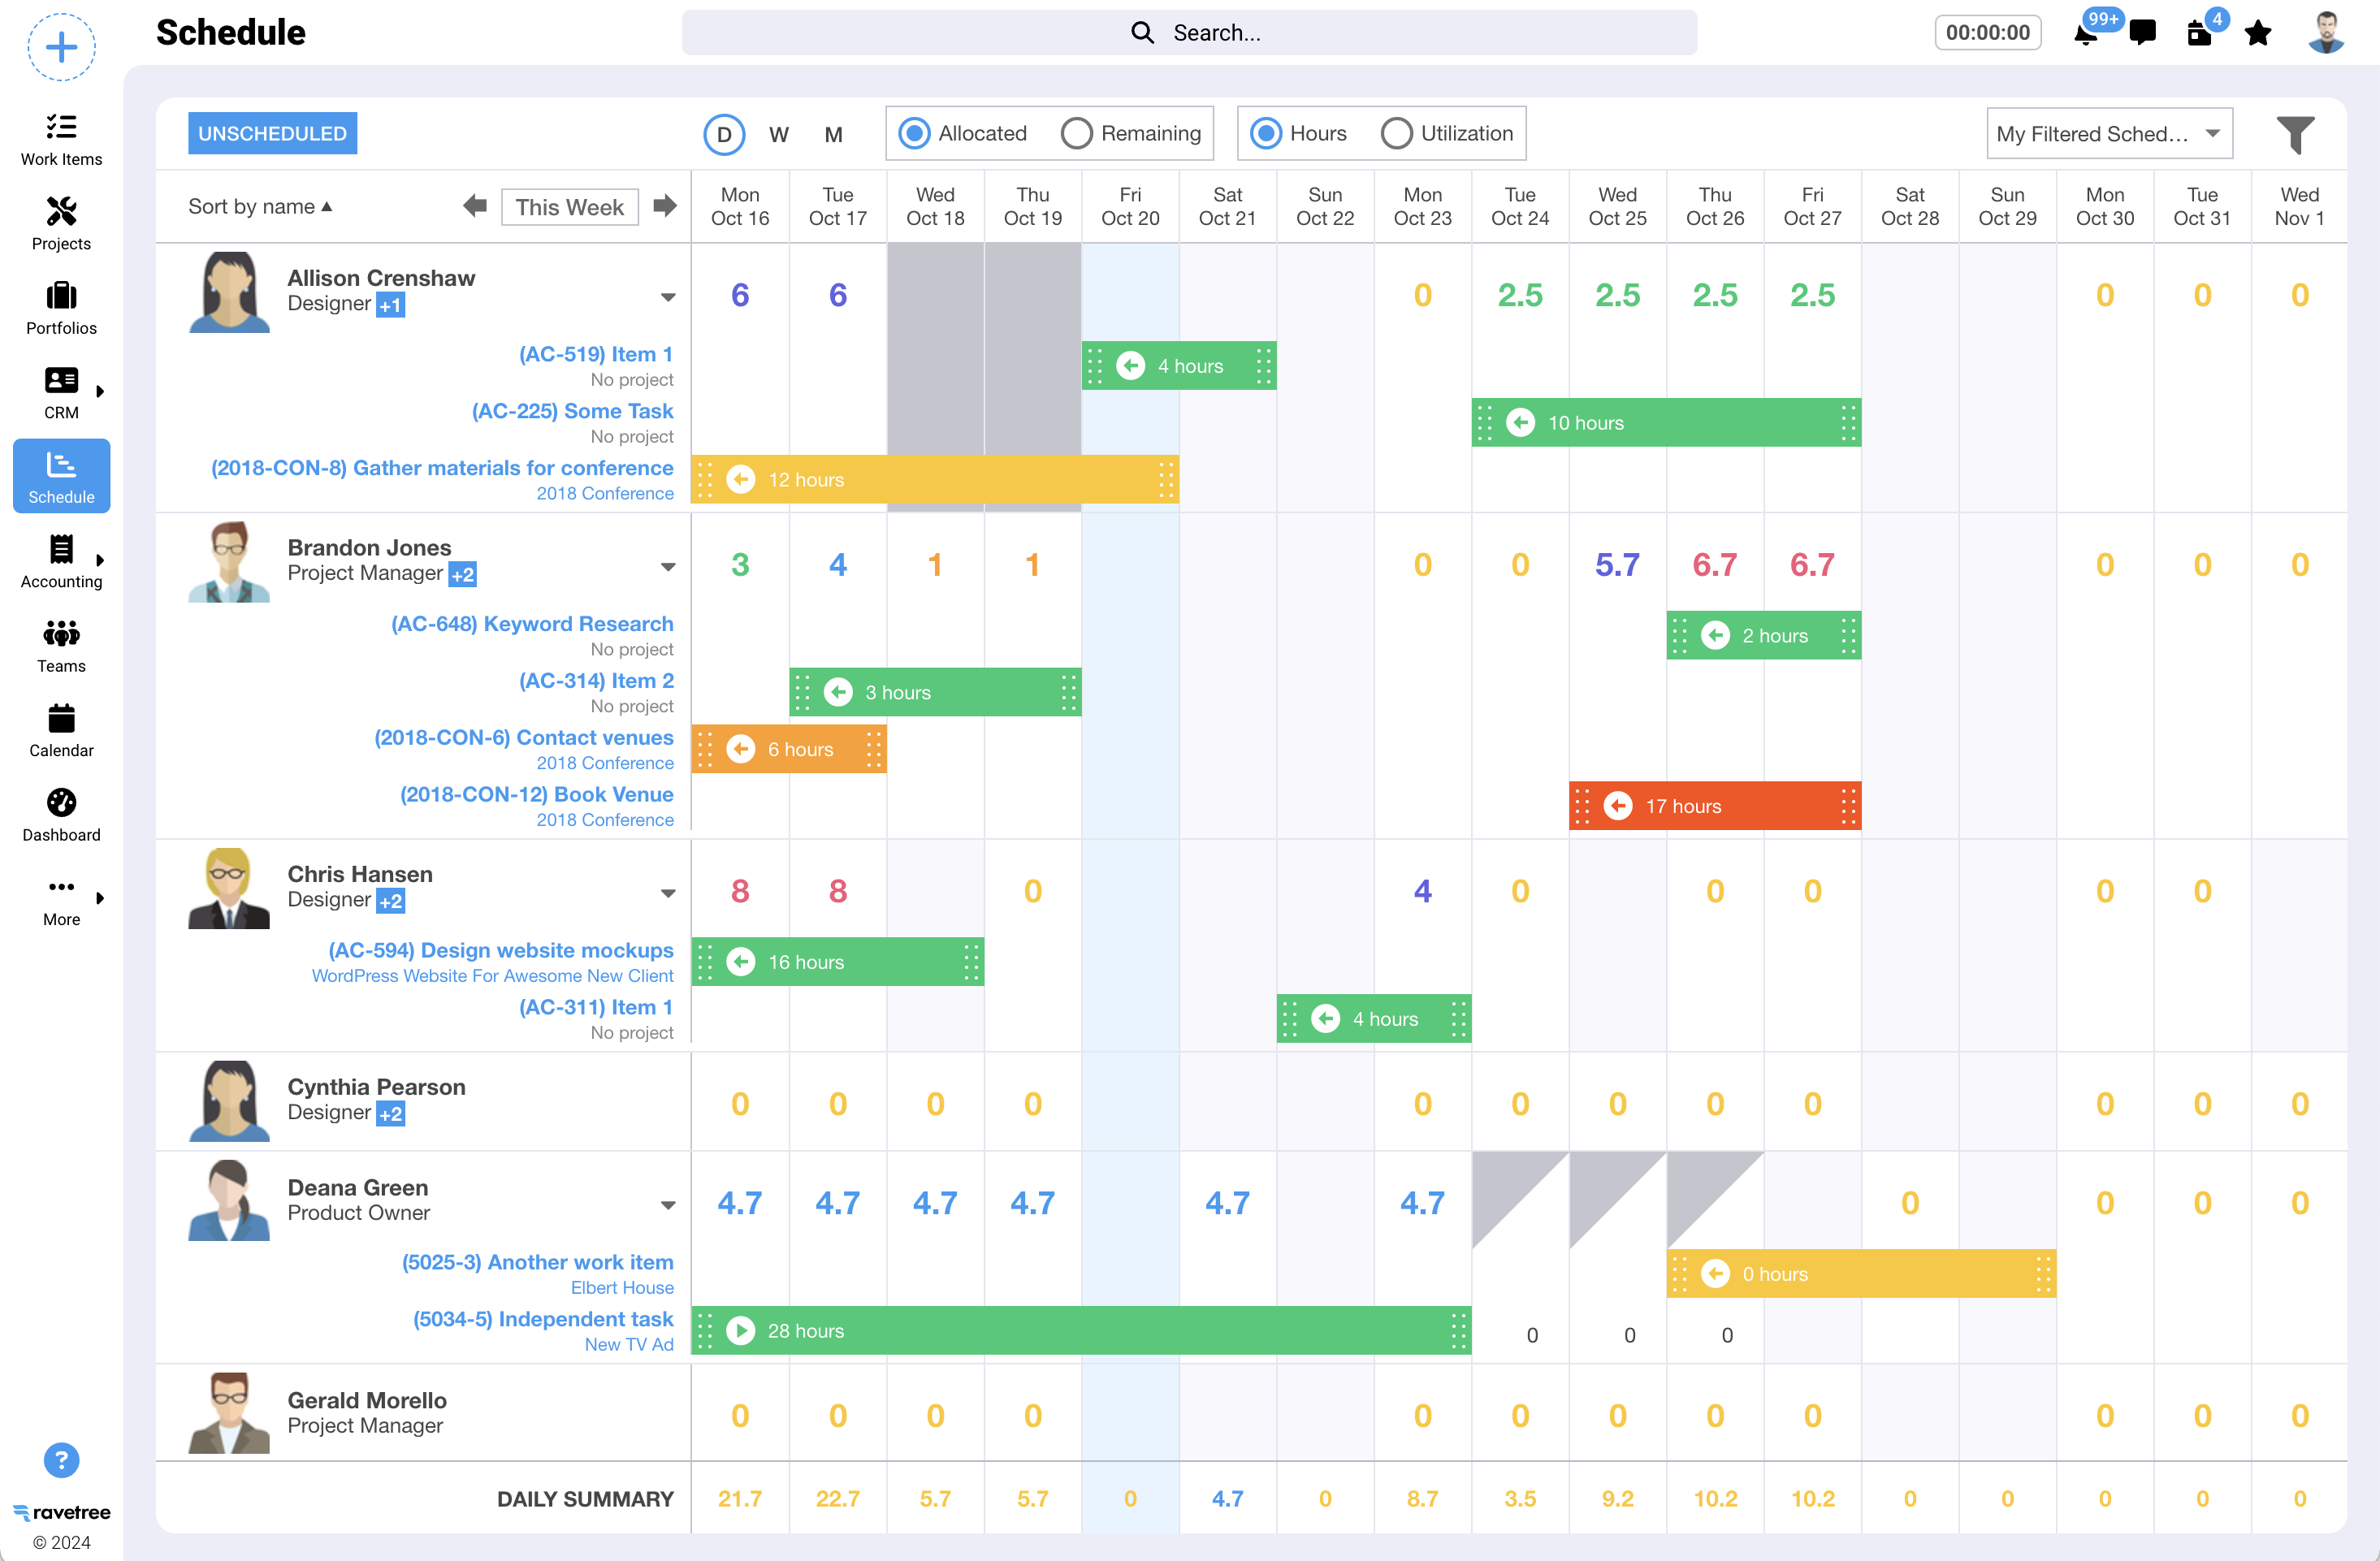Screen dimensions: 2380x1561
Task: Open the help question mark icon
Action: coord(61,1460)
